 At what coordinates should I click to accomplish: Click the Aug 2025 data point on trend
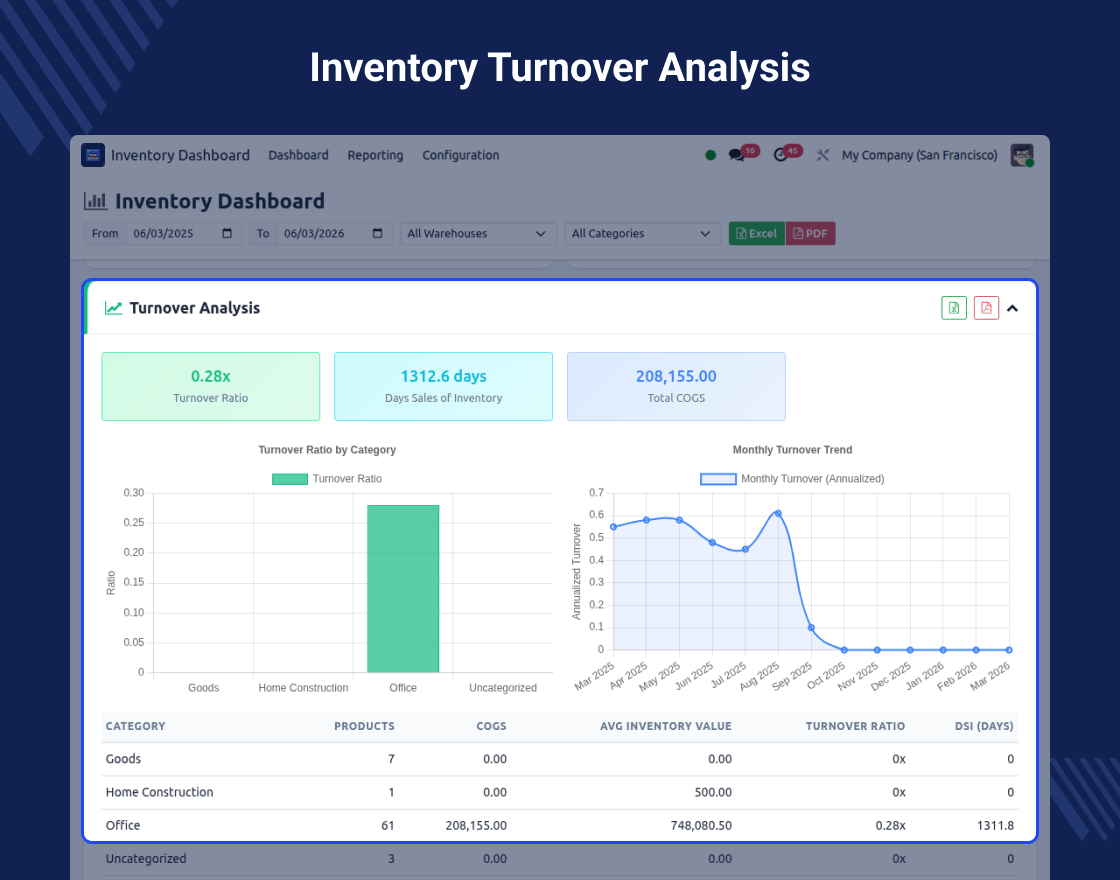point(778,514)
